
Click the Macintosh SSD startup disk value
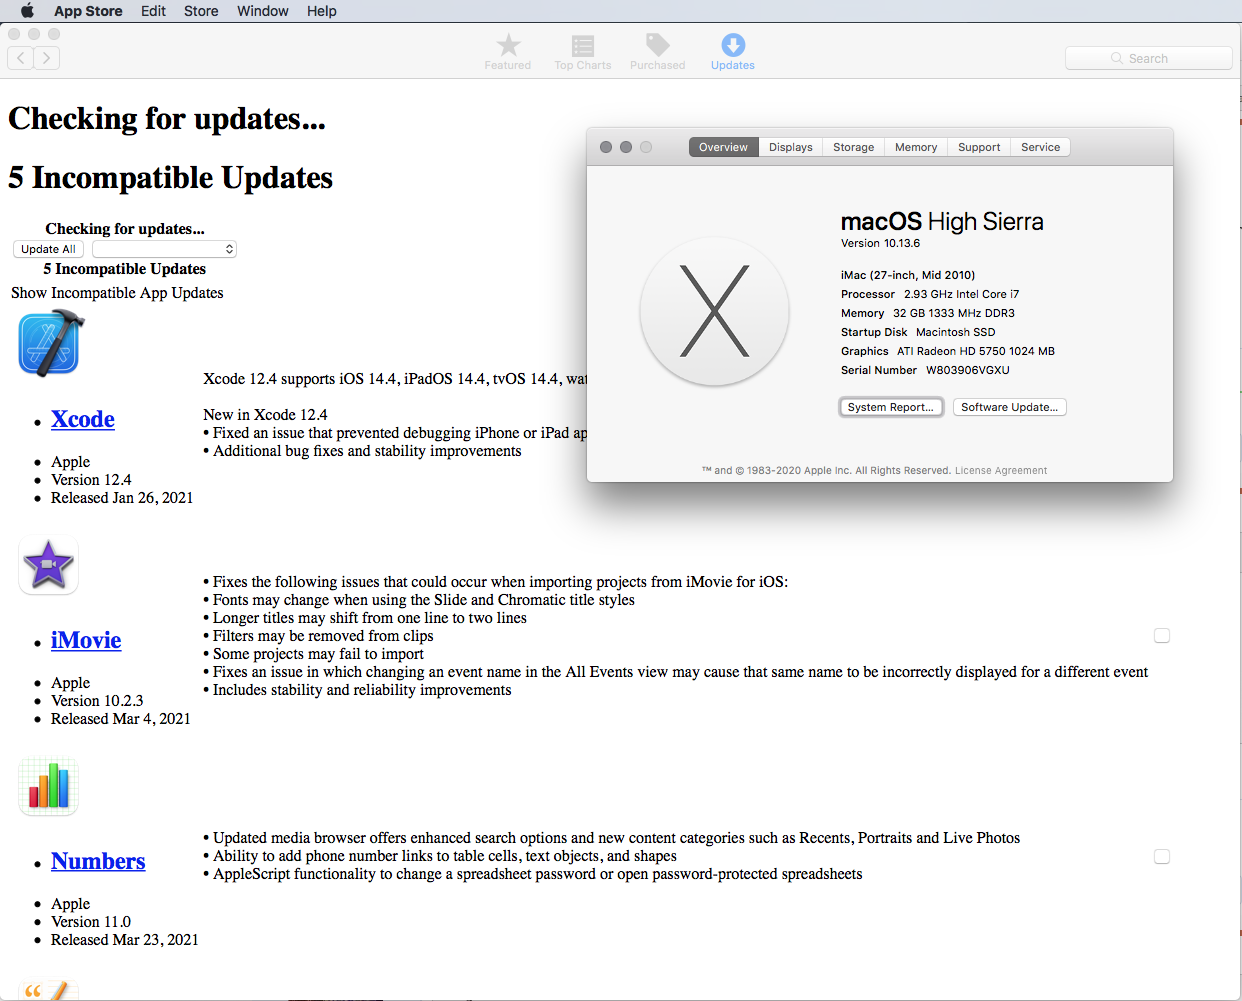[956, 332]
